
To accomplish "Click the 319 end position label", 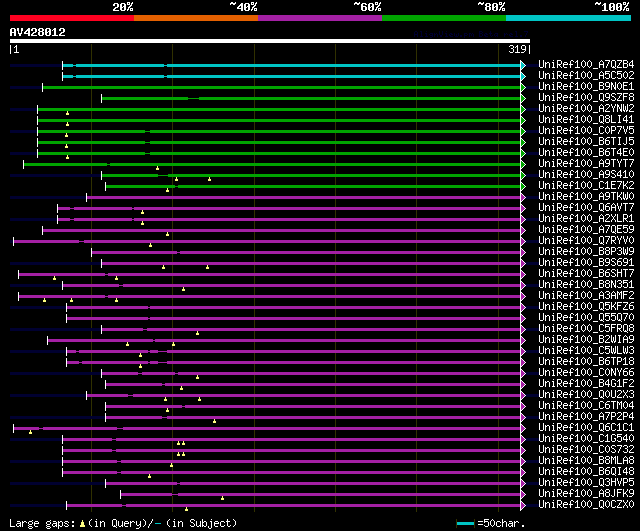I will [x=517, y=49].
